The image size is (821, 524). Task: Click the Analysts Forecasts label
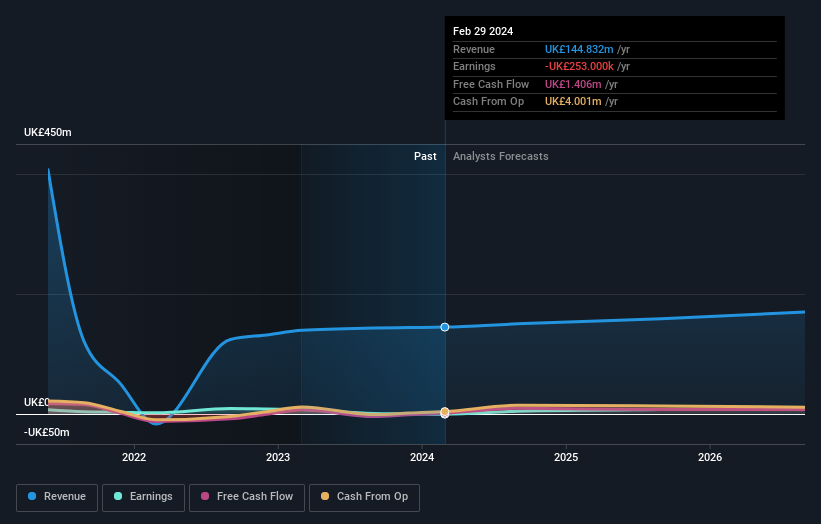[501, 157]
